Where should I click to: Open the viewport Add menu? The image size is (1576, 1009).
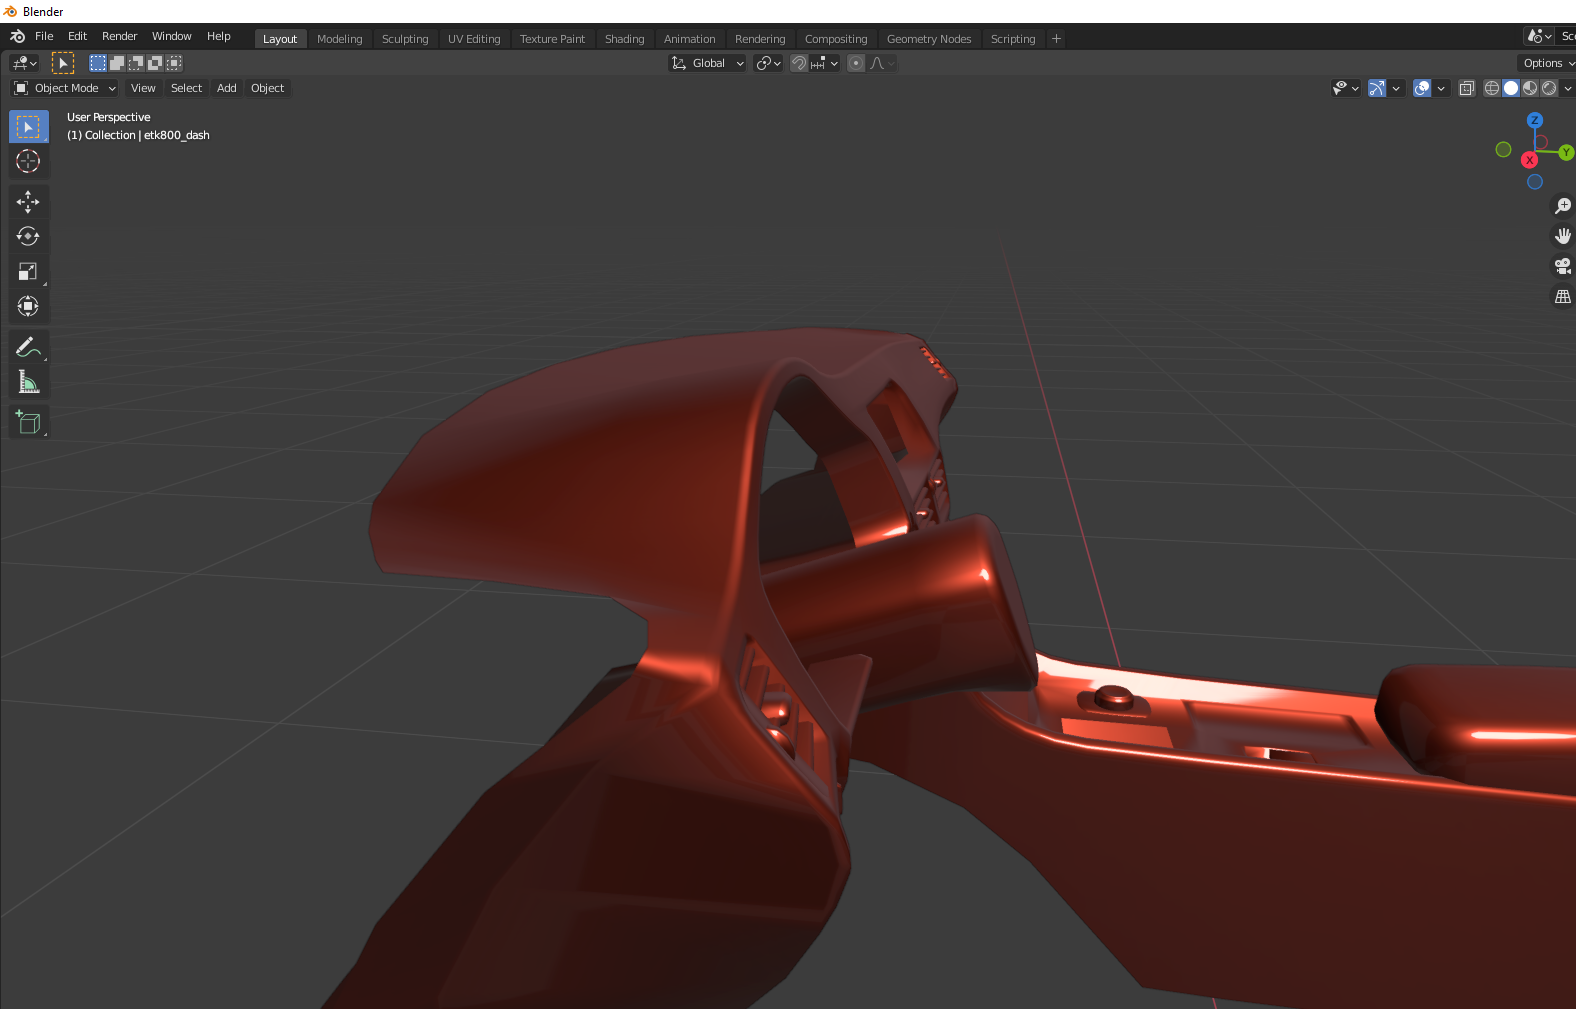(x=227, y=88)
